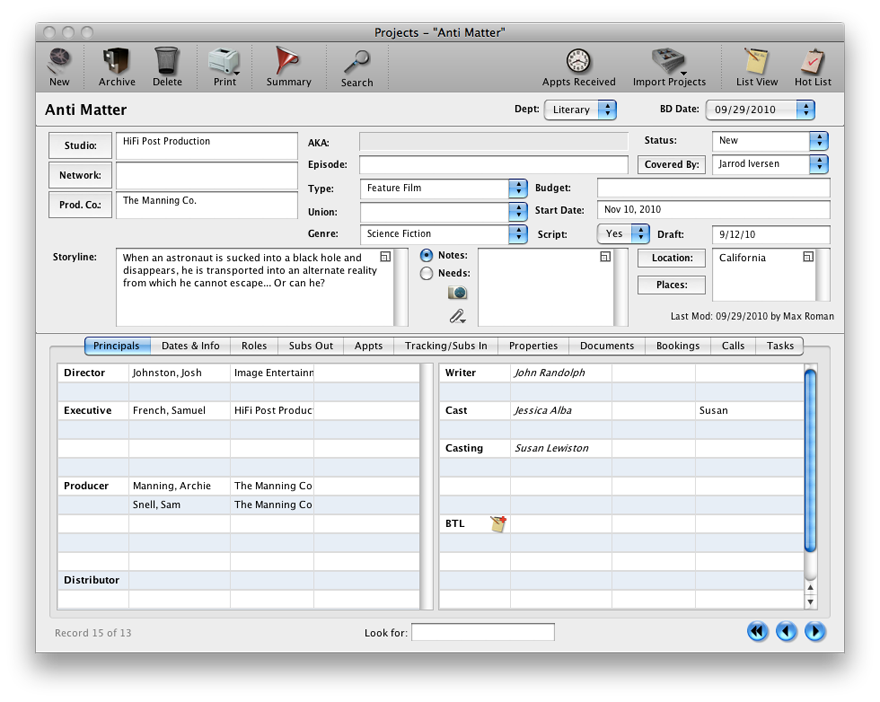Go to previous record arrow
This screenshot has width=880, height=702.
tap(786, 632)
